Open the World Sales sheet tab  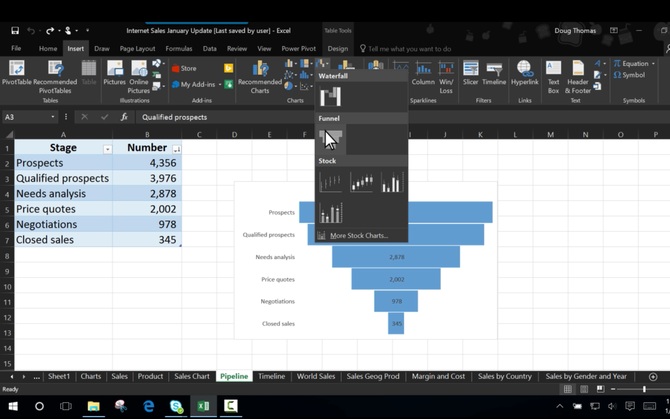(316, 376)
